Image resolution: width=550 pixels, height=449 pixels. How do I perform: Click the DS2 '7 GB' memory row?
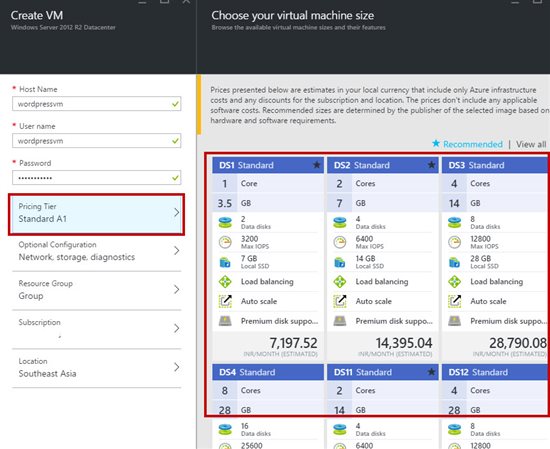383,203
